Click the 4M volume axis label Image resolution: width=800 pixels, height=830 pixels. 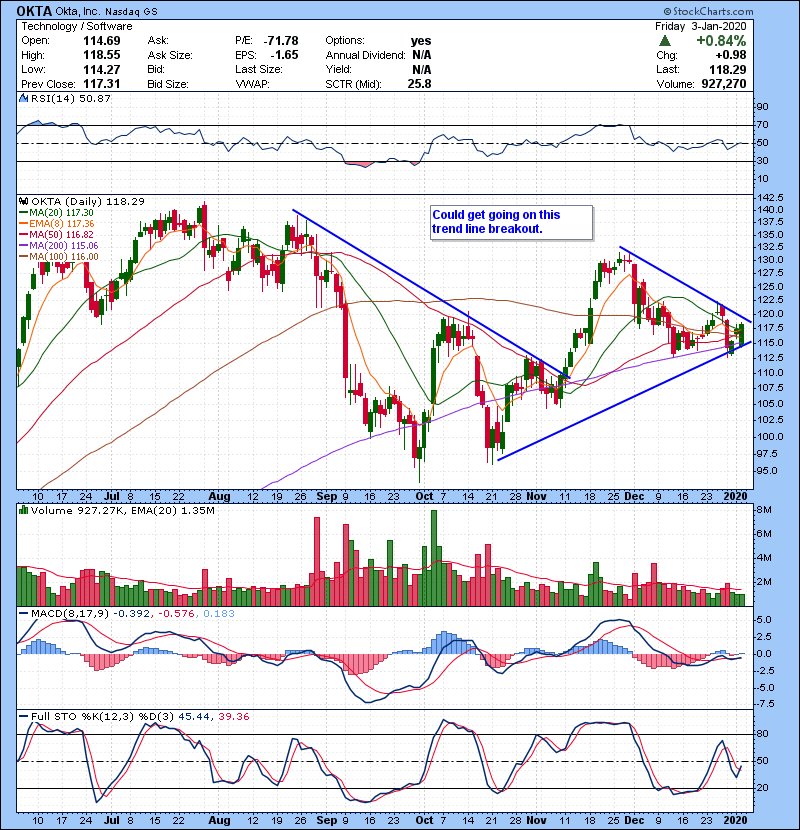coord(764,557)
